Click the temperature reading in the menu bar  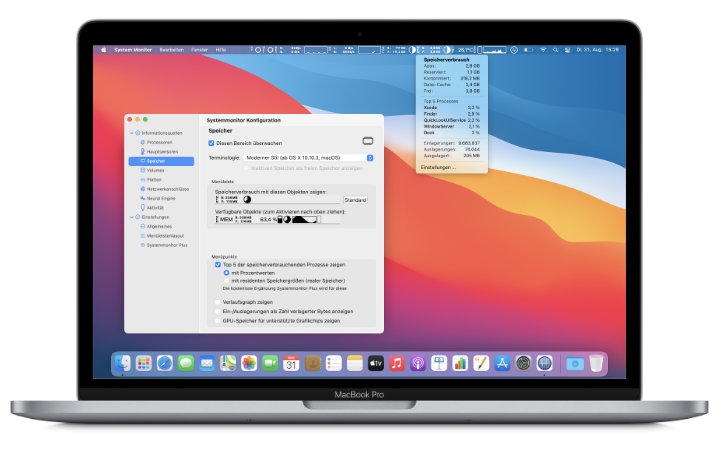coord(466,50)
